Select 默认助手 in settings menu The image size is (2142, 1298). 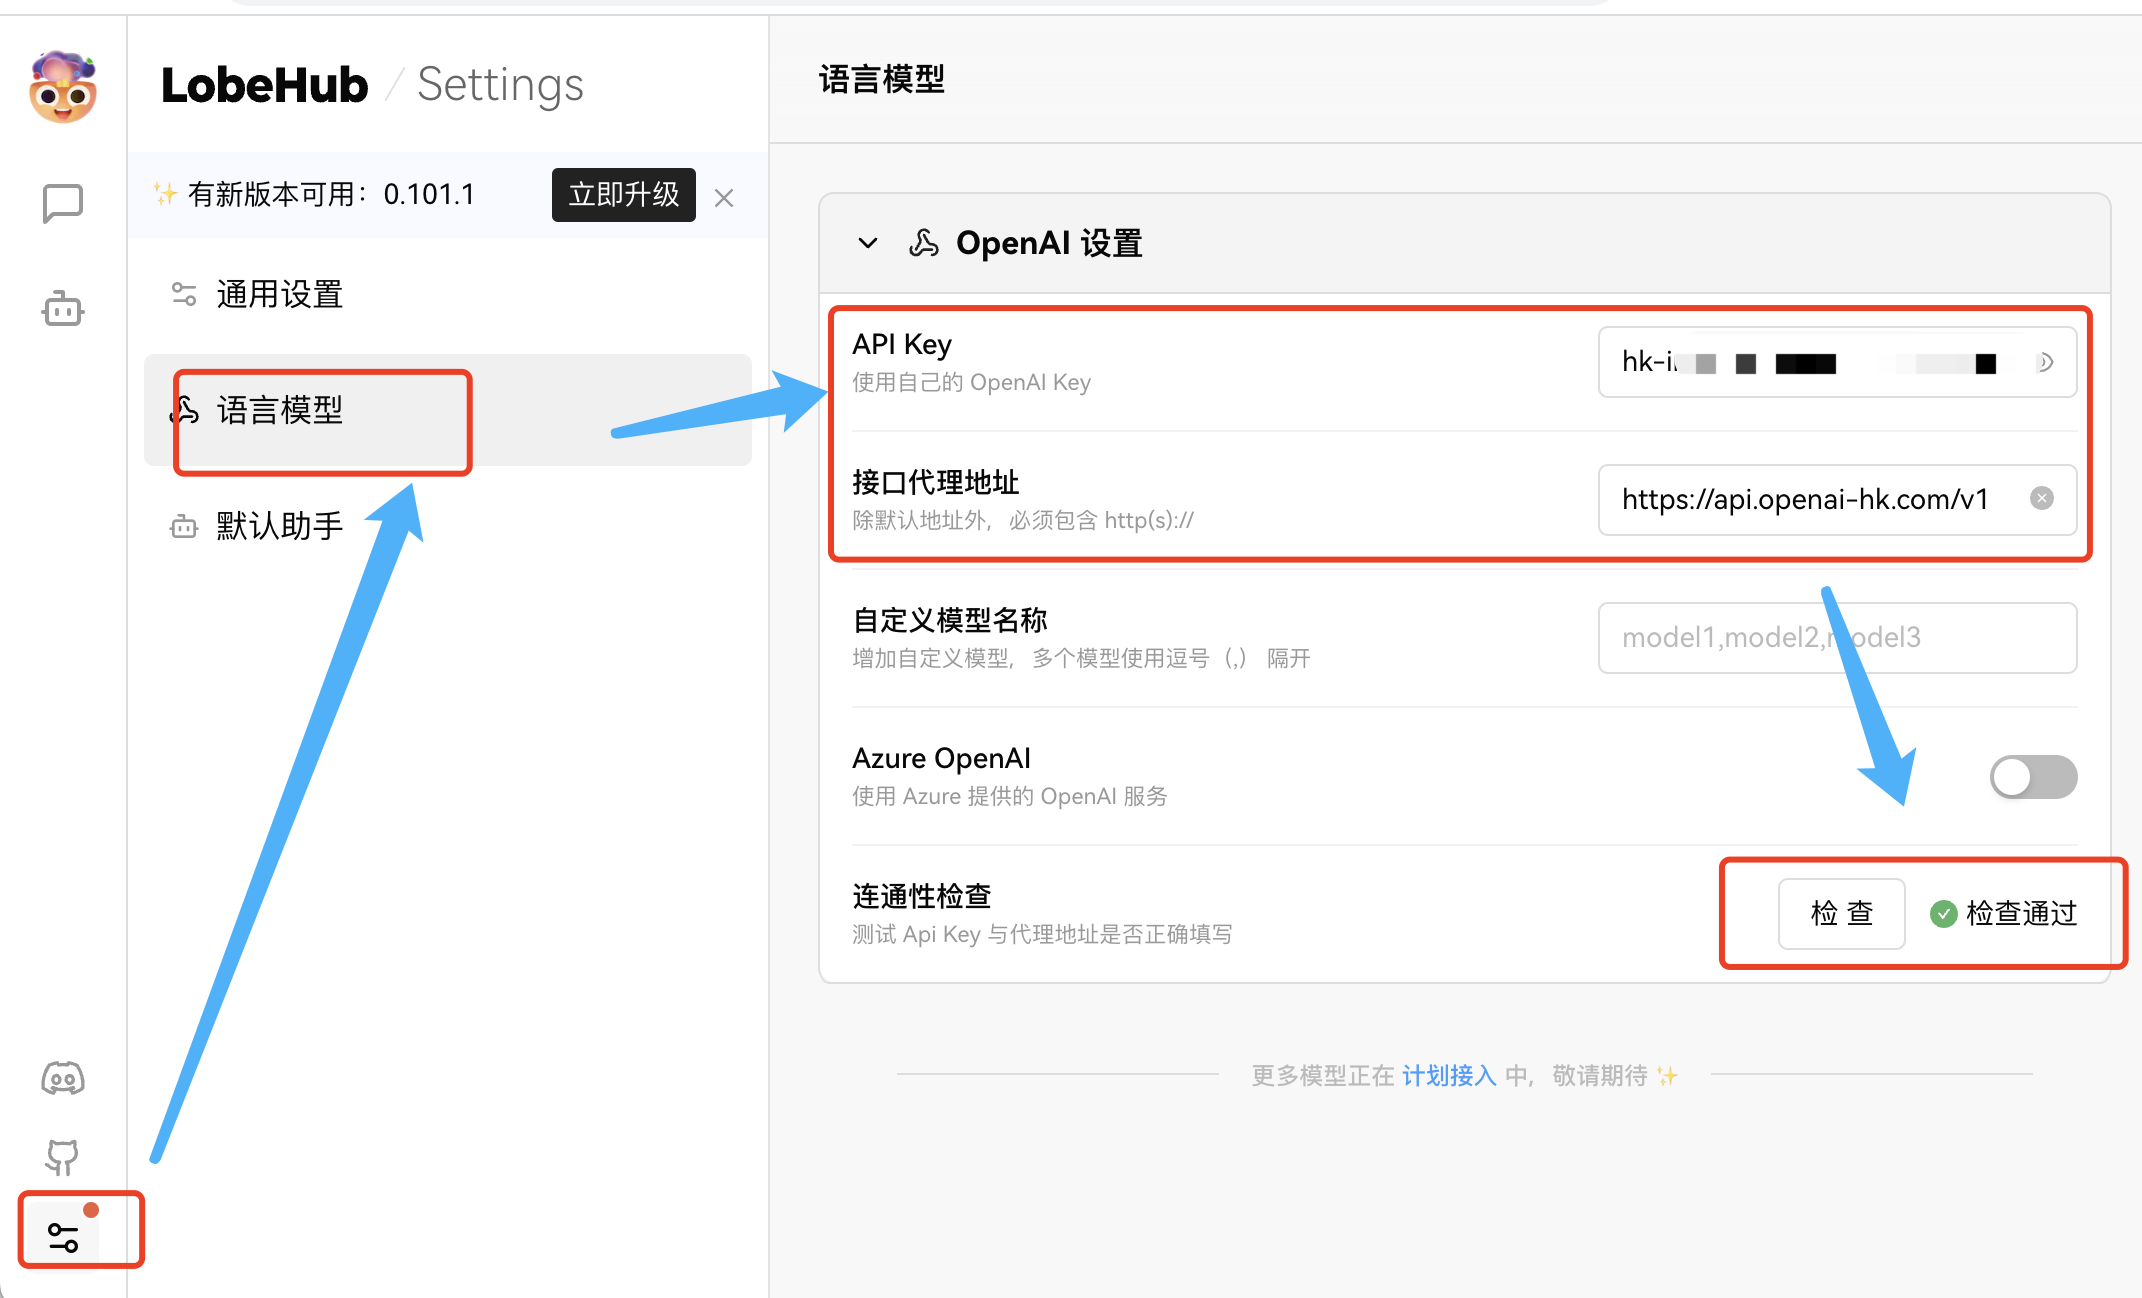pos(280,526)
